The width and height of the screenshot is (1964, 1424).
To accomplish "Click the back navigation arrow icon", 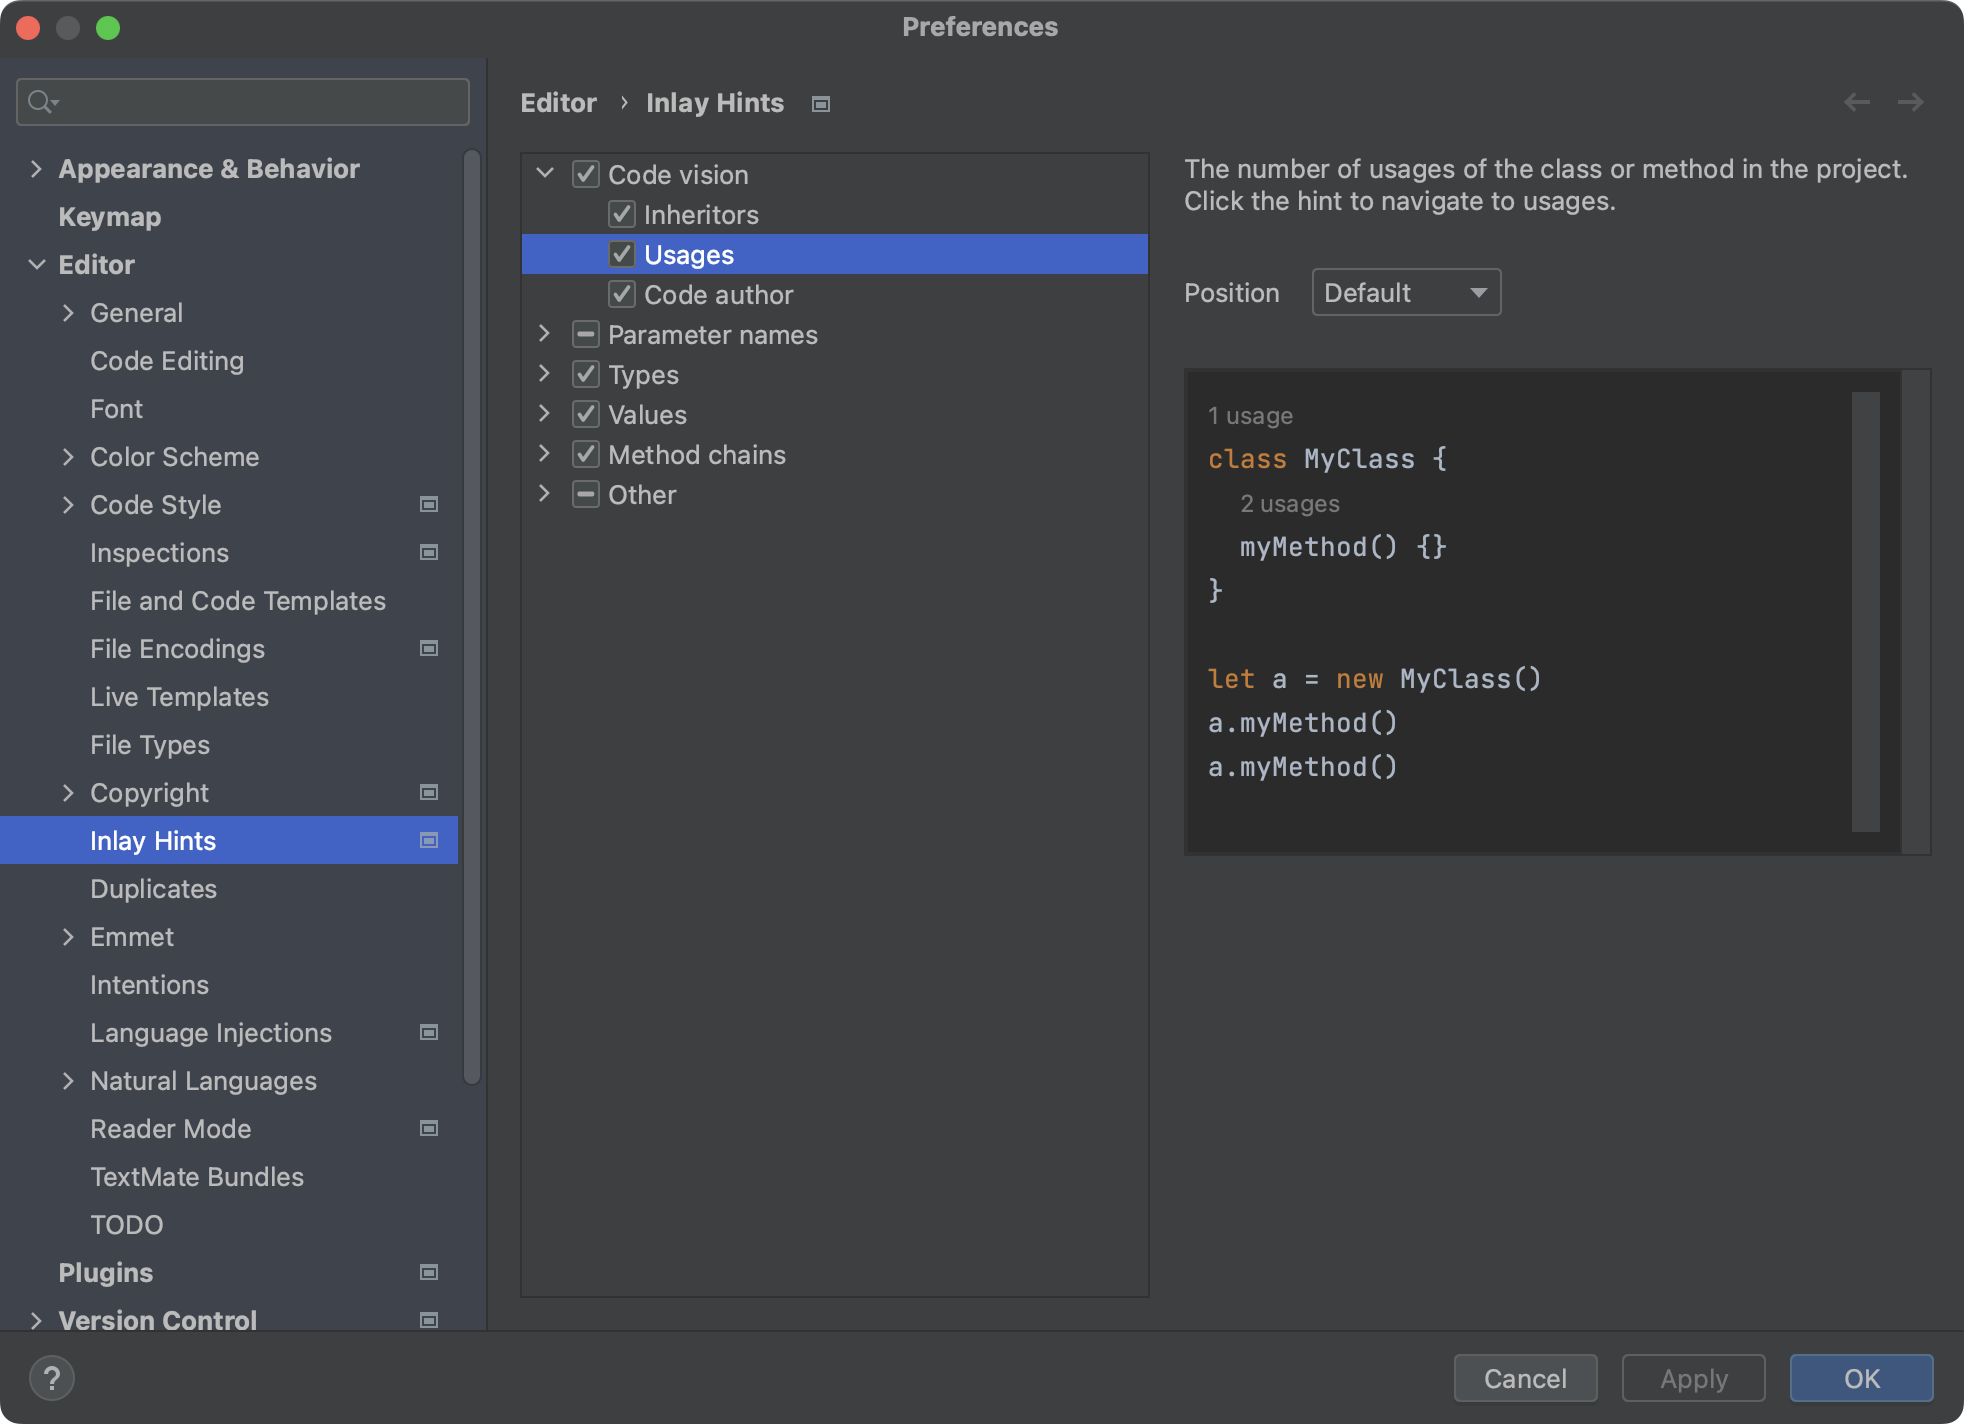I will 1856,102.
